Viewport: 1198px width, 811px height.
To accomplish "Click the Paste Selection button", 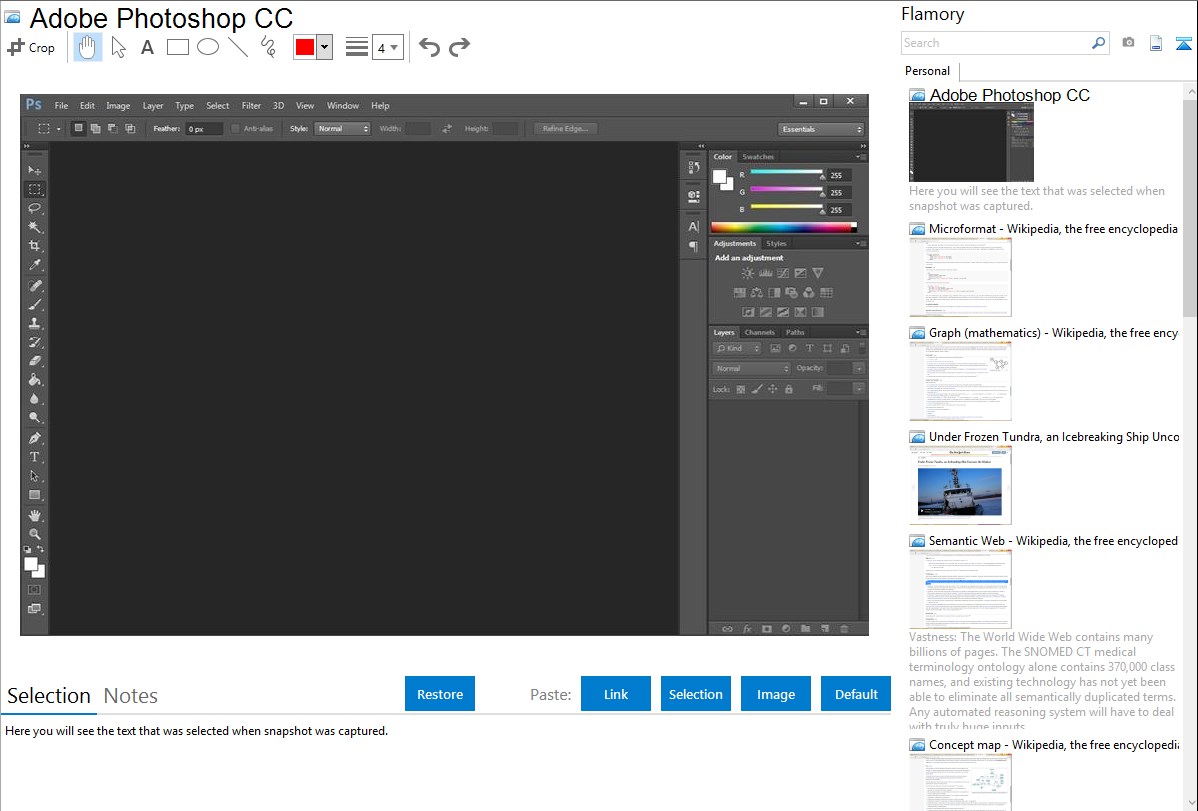I will point(696,694).
